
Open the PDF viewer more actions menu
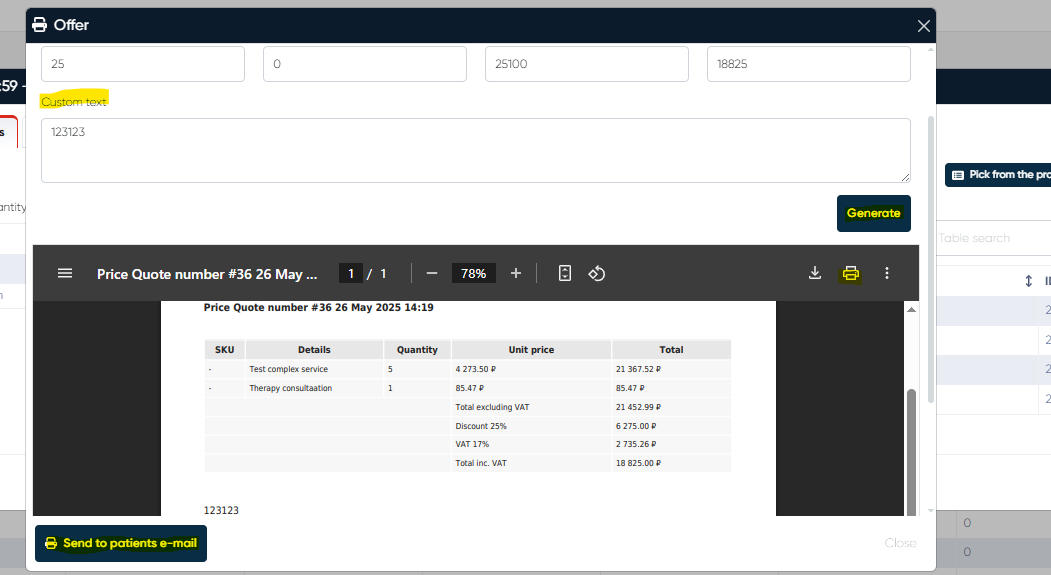tap(886, 273)
